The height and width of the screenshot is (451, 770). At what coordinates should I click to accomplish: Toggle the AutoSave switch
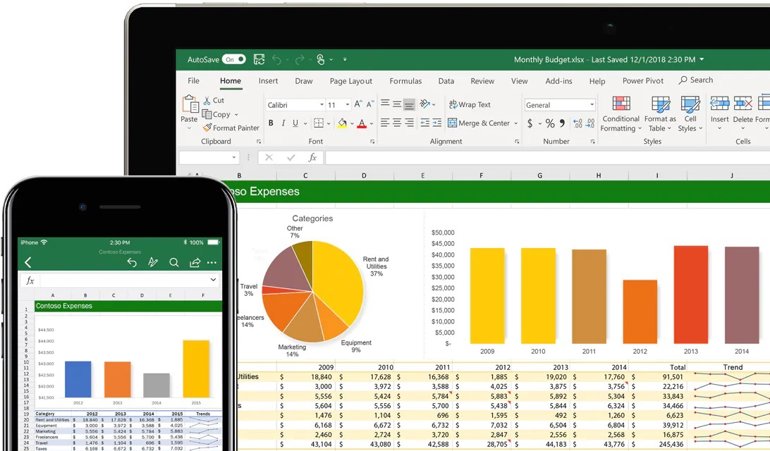[x=234, y=60]
